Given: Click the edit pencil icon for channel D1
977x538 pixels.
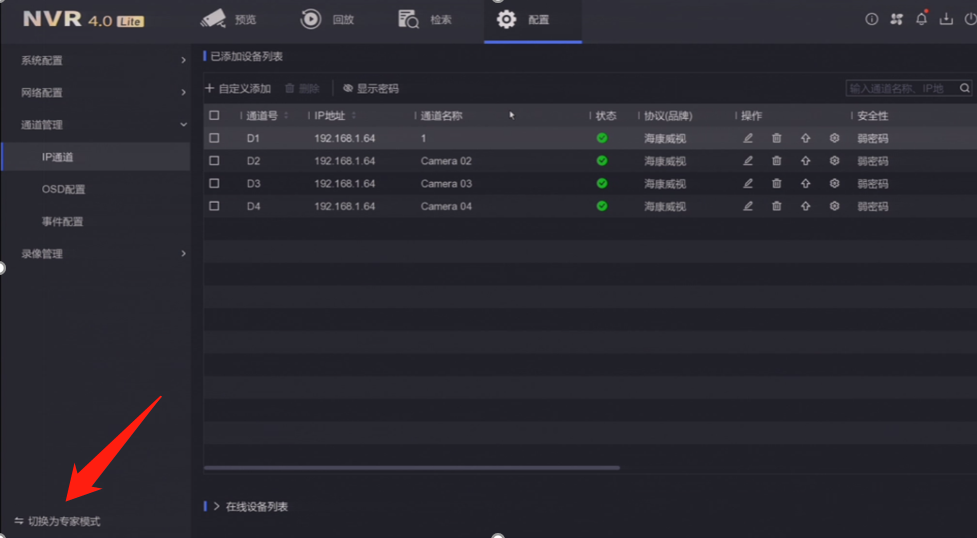Looking at the screenshot, I should tap(747, 138).
